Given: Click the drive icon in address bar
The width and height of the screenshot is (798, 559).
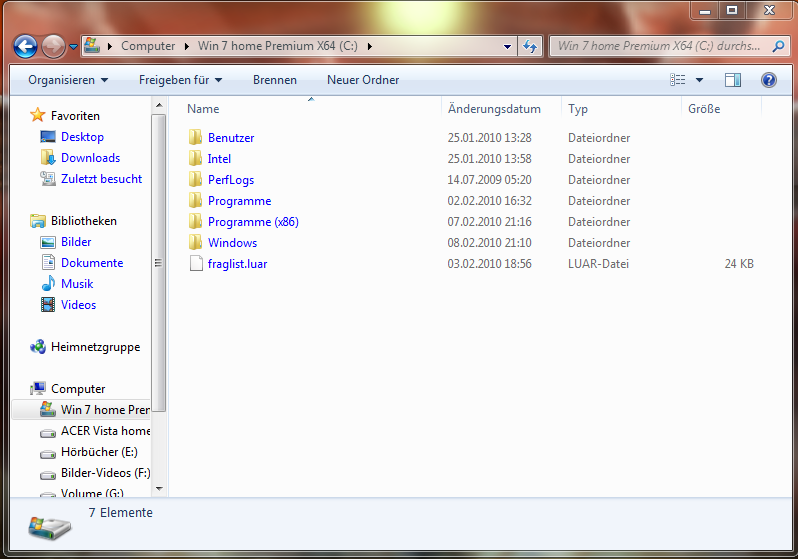Looking at the screenshot, I should pos(92,45).
